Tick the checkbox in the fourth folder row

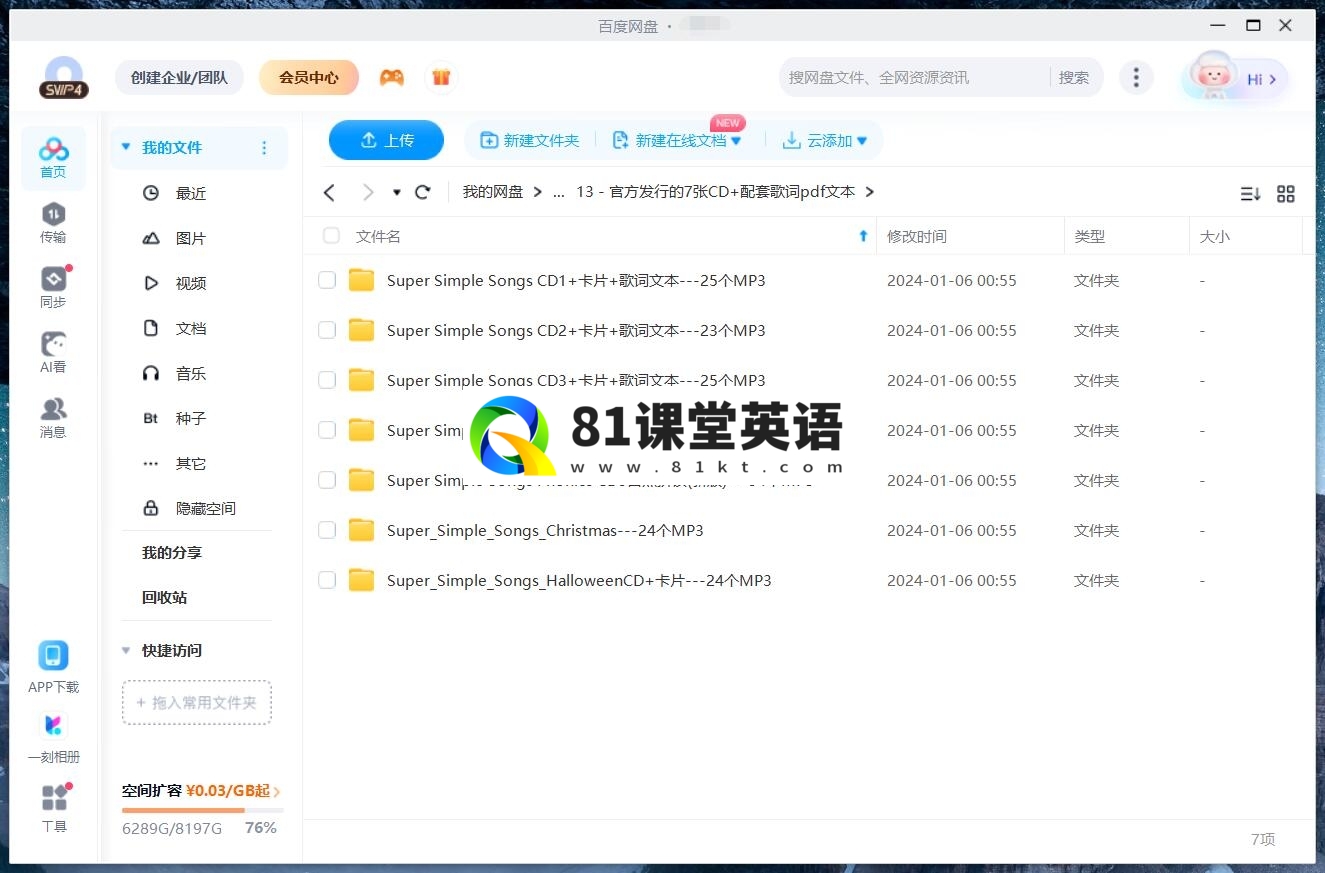(327, 430)
